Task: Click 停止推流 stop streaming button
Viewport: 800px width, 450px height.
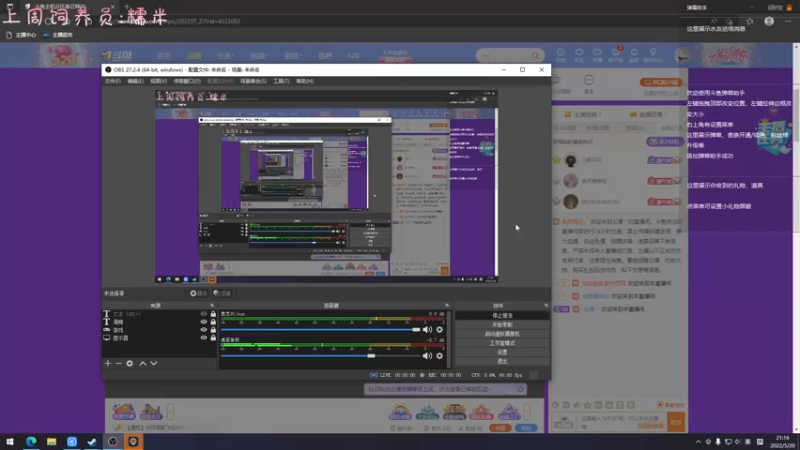Action: pyautogui.click(x=502, y=316)
